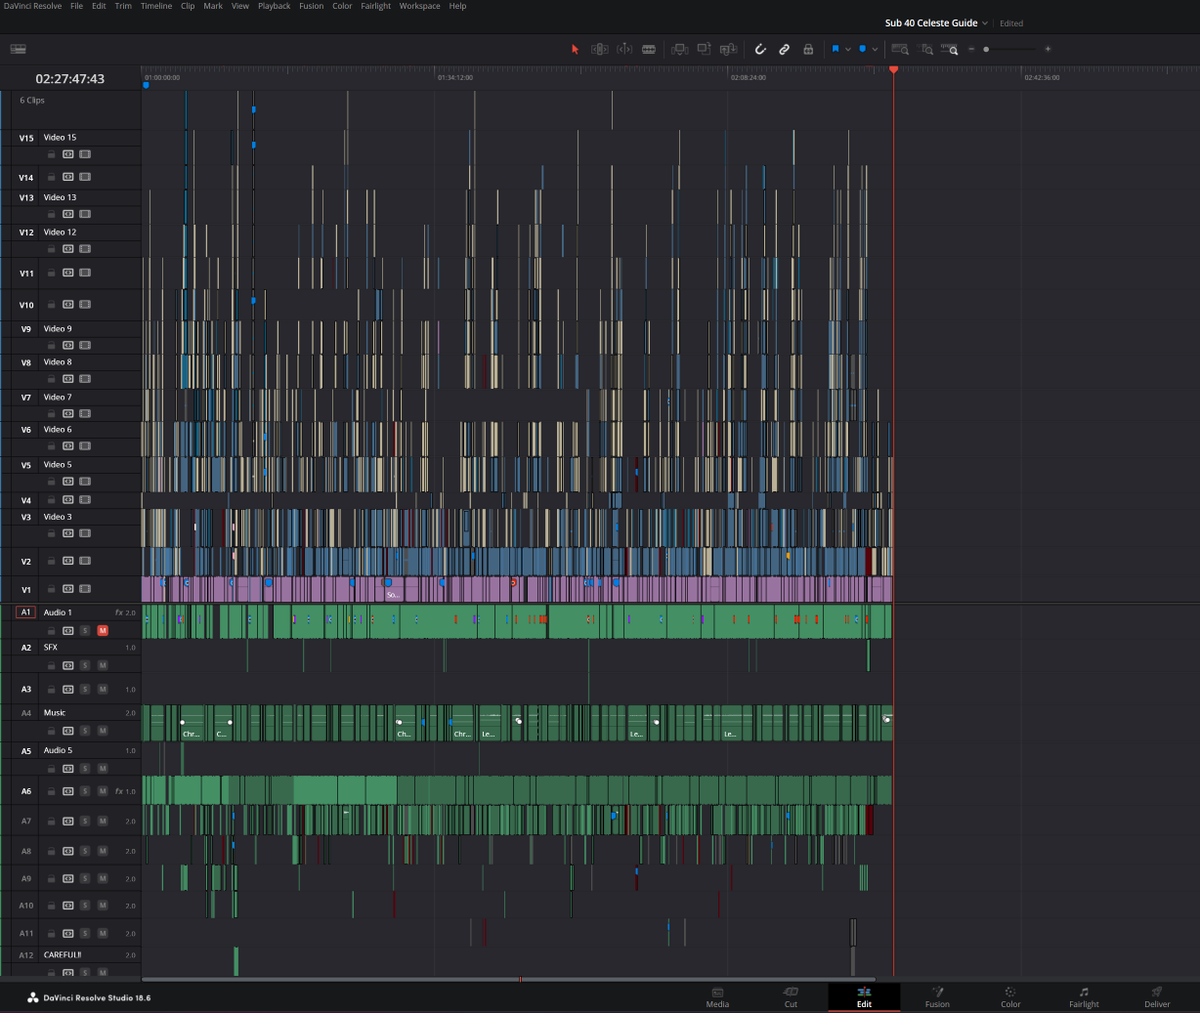Select the V1 track destination button

click(26, 590)
